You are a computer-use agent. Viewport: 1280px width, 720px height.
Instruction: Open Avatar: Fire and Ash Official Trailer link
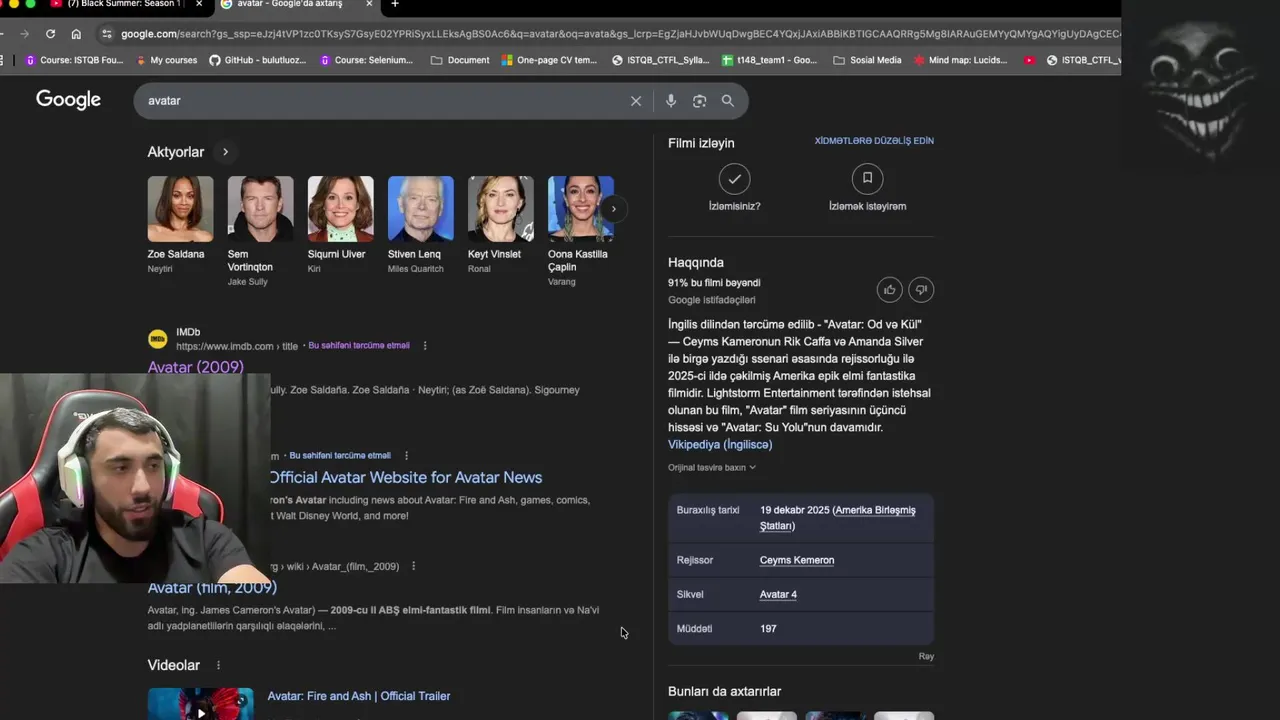(x=359, y=696)
